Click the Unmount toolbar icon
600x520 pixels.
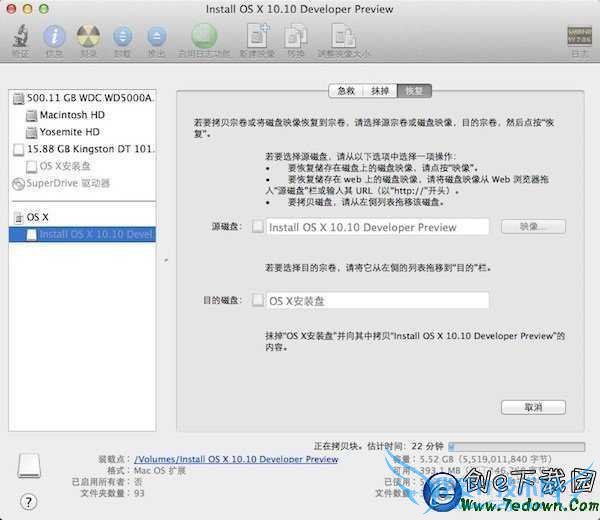coord(122,36)
